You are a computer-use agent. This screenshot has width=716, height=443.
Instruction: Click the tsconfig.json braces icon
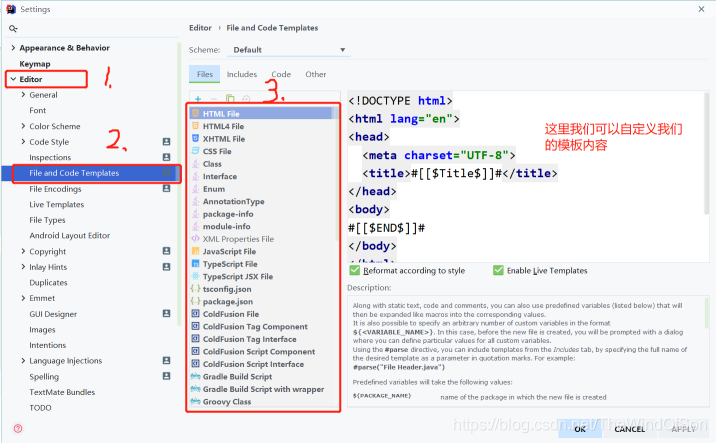click(x=195, y=289)
